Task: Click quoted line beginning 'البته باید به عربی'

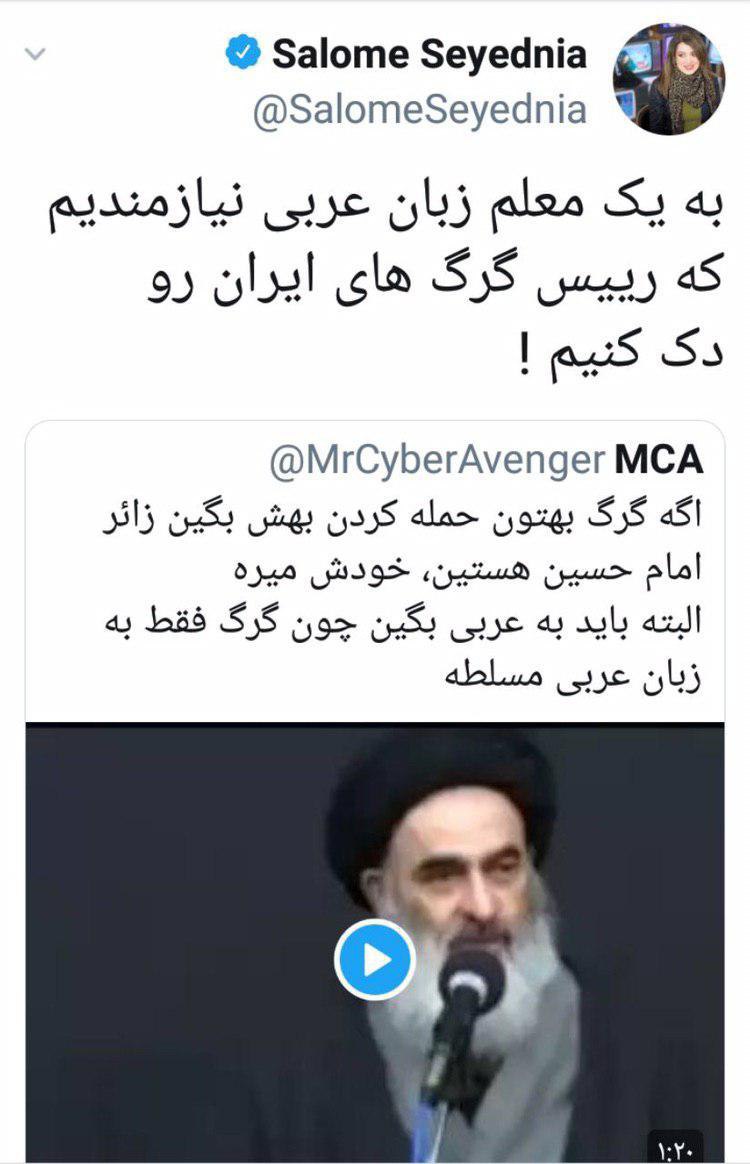Action: 402,623
